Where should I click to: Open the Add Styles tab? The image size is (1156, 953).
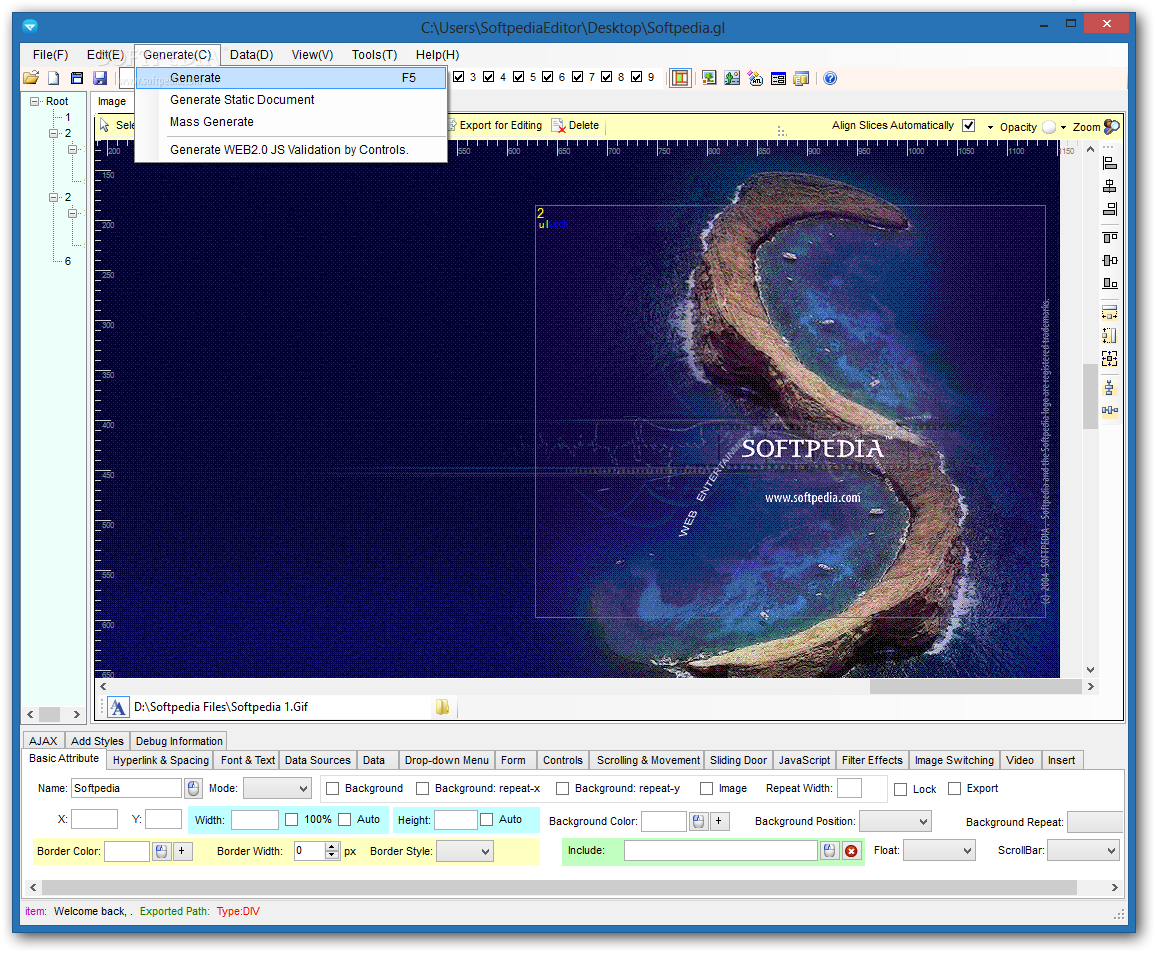tap(97, 741)
